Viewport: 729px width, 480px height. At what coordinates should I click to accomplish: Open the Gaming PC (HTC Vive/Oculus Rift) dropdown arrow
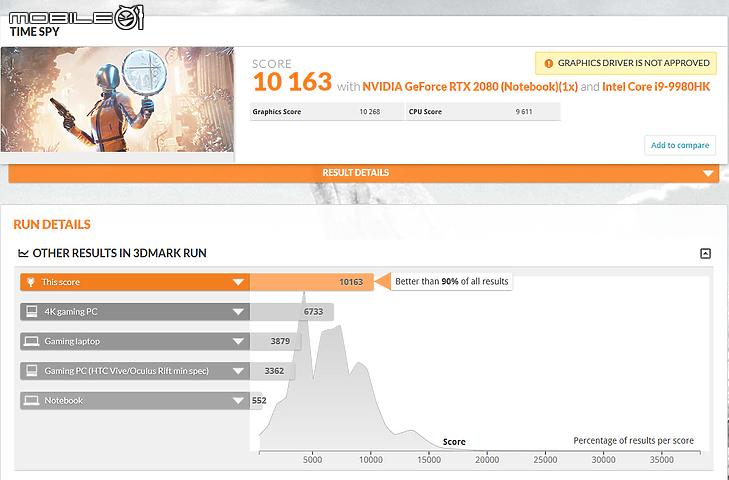pyautogui.click(x=238, y=371)
